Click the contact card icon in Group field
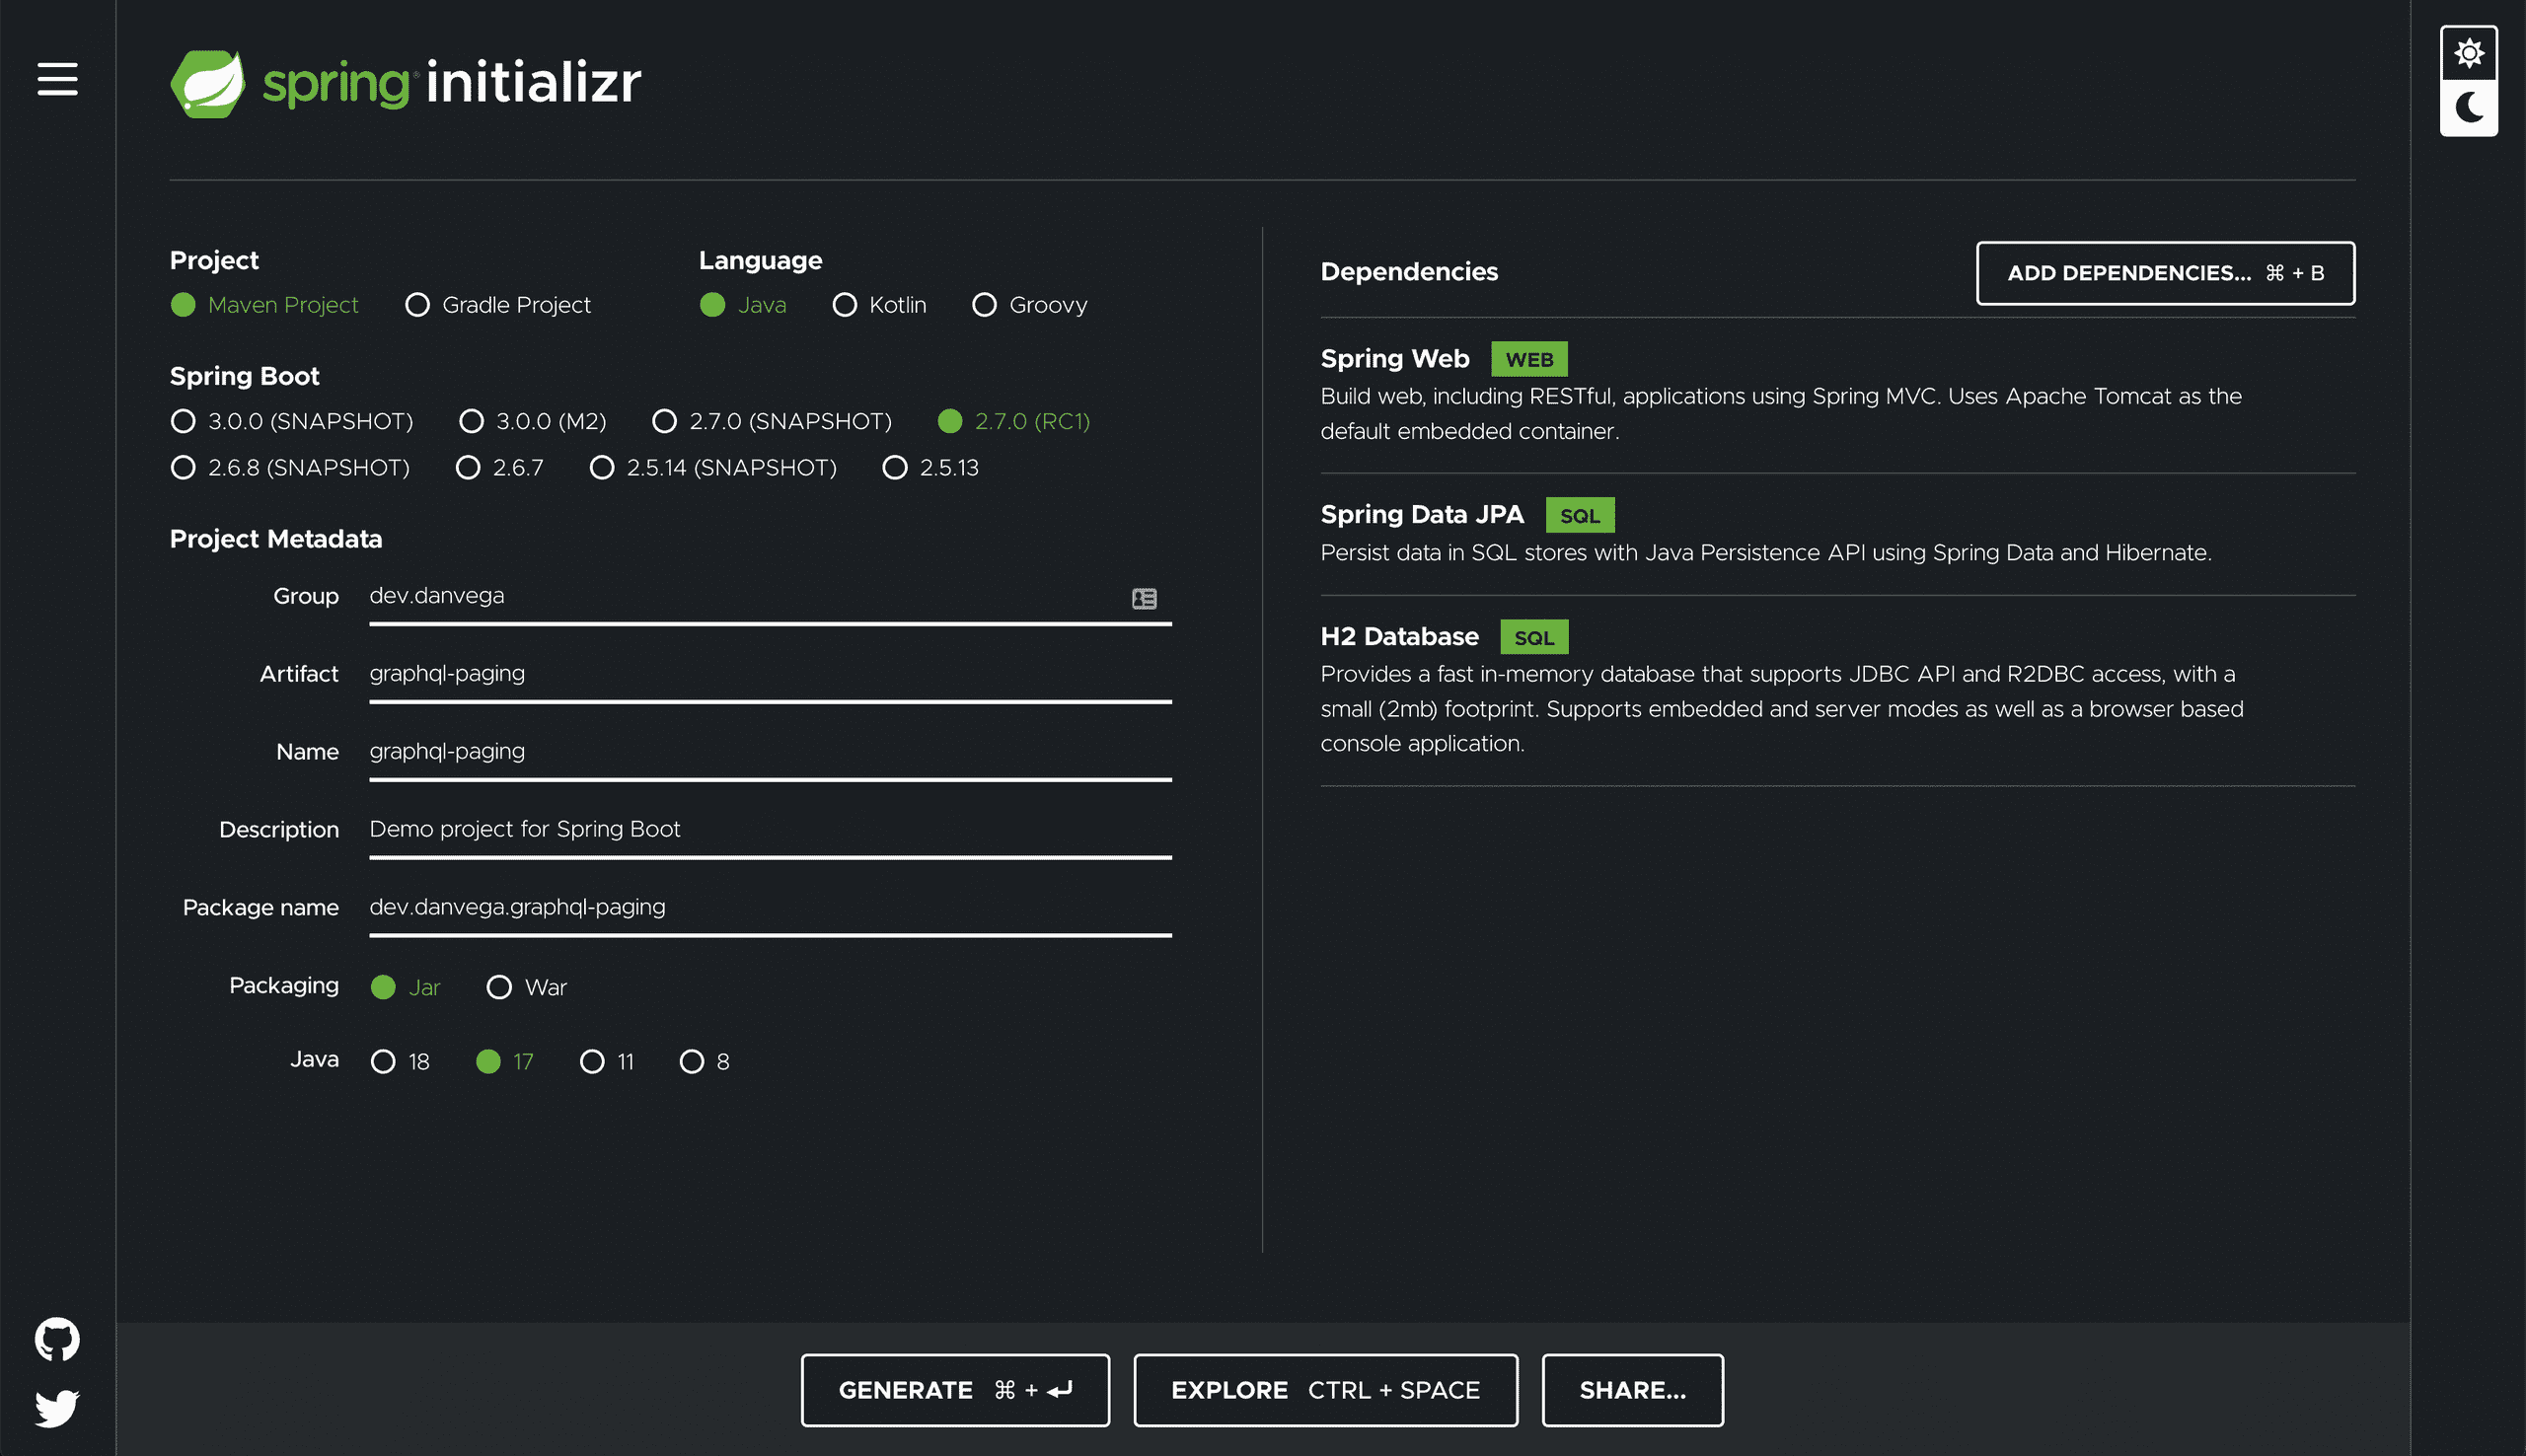This screenshot has height=1456, width=2526. point(1144,598)
